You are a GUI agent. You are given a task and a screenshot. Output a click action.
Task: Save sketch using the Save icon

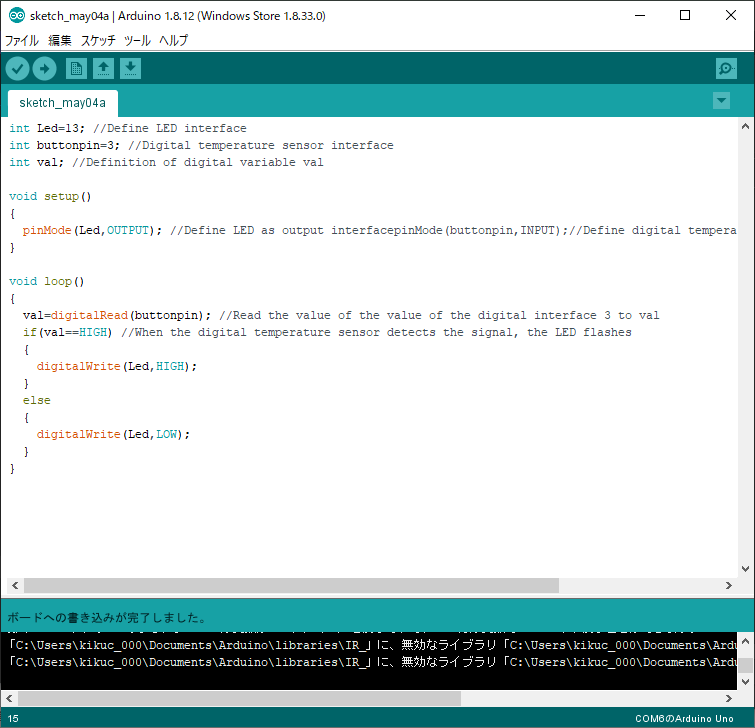click(x=131, y=68)
